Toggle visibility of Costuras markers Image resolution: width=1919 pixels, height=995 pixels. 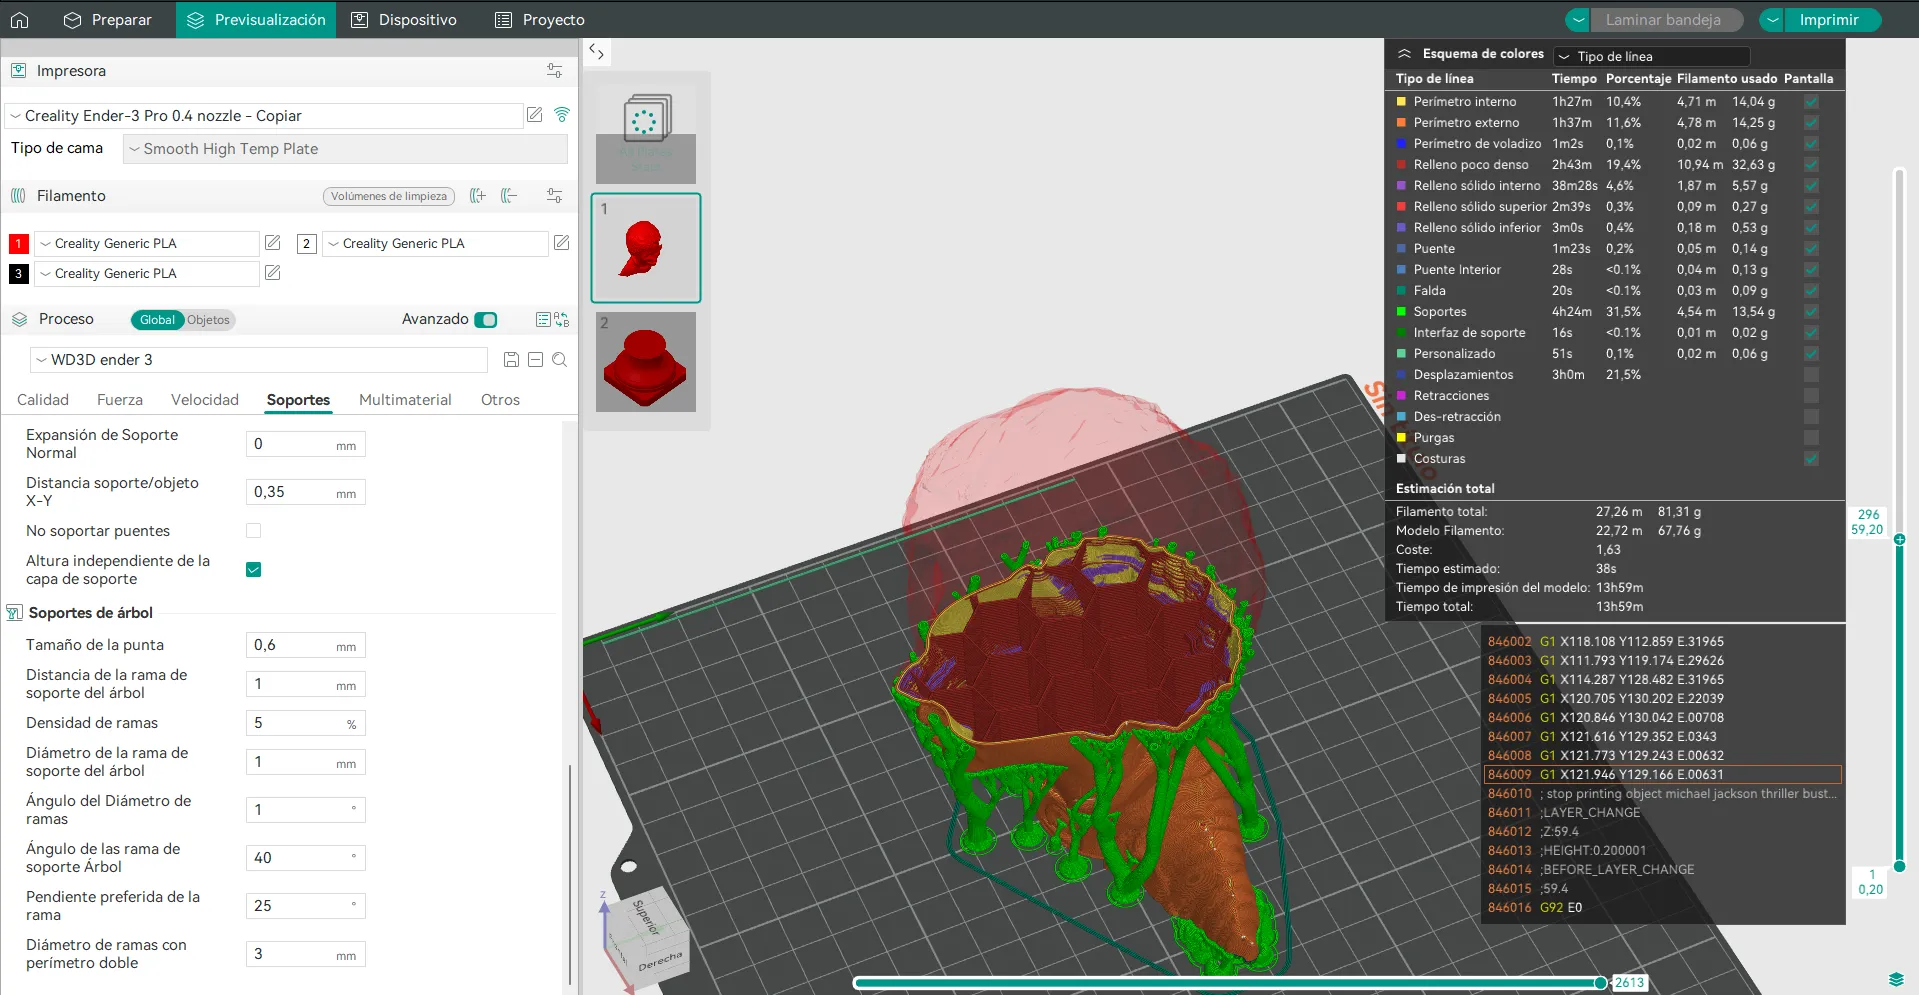[1811, 459]
